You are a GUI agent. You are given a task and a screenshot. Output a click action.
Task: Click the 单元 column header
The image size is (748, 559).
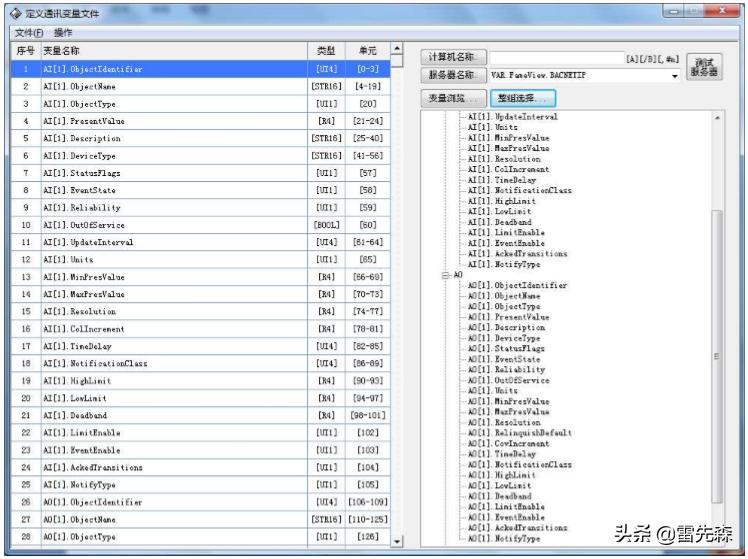click(x=367, y=51)
